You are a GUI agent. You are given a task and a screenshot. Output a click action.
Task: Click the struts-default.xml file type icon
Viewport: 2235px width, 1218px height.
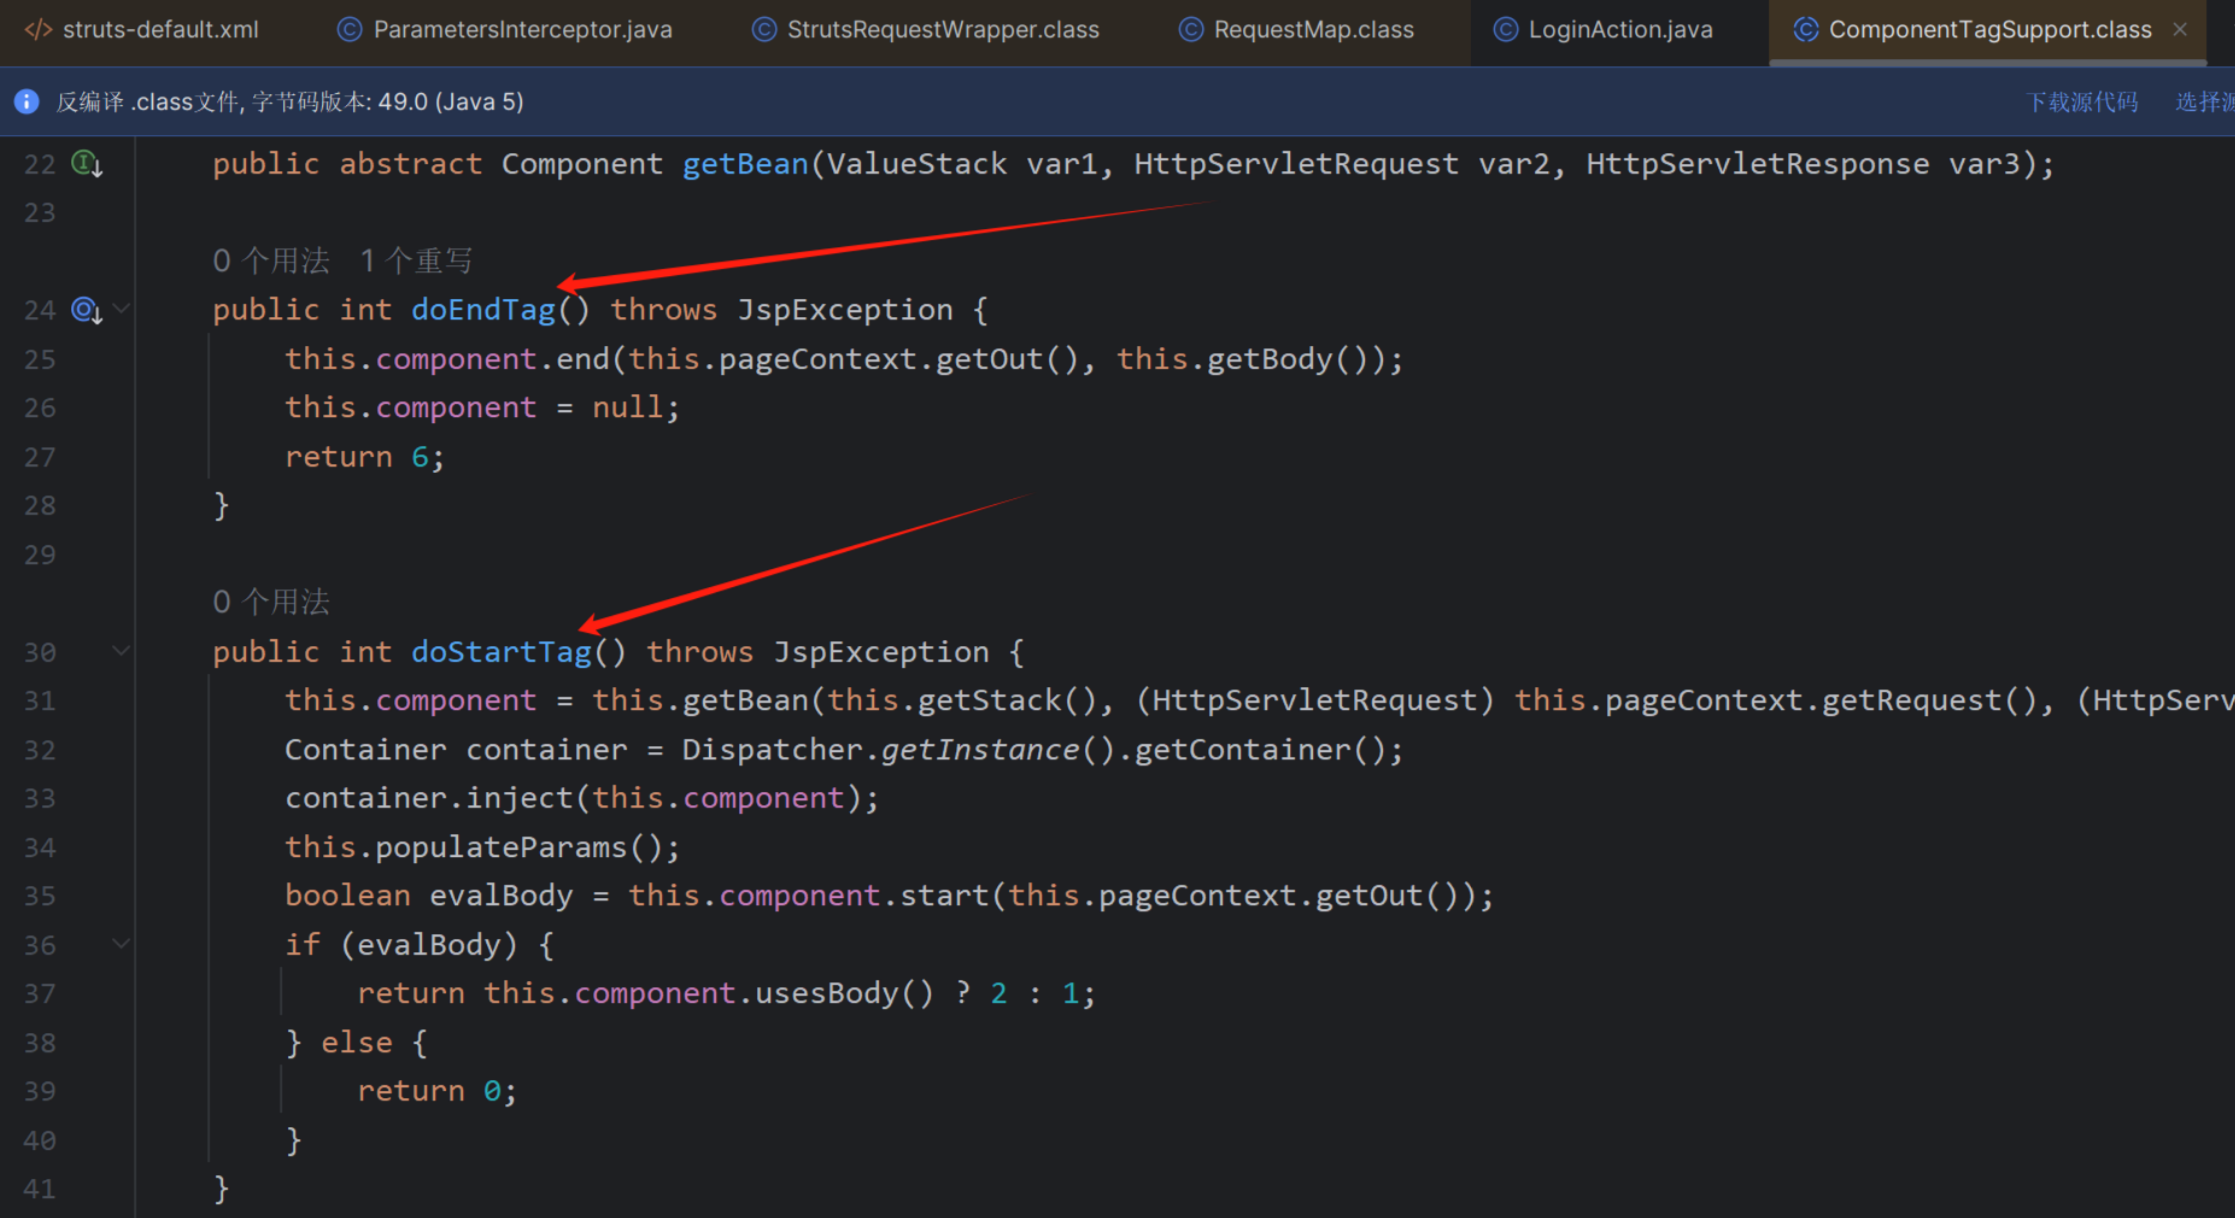pos(38,30)
